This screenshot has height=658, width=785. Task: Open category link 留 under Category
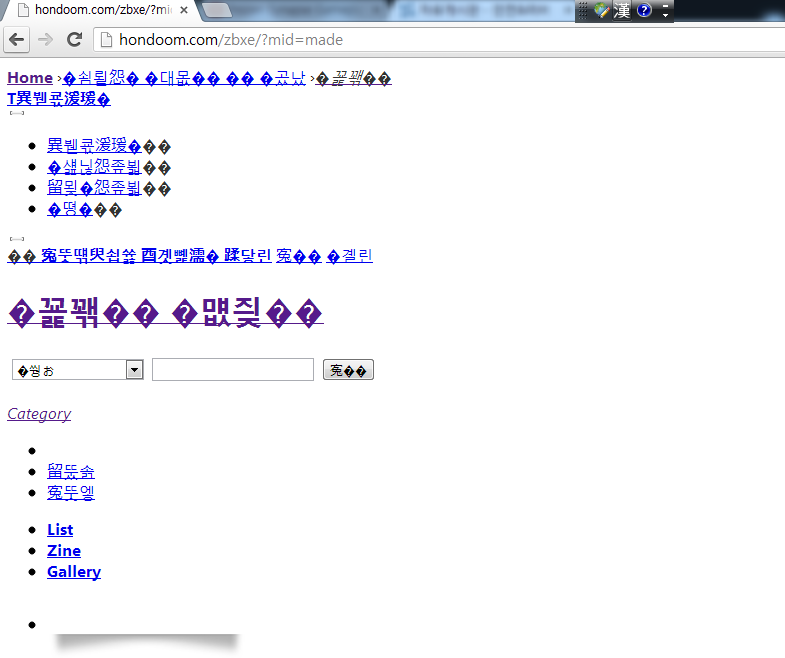tap(71, 472)
